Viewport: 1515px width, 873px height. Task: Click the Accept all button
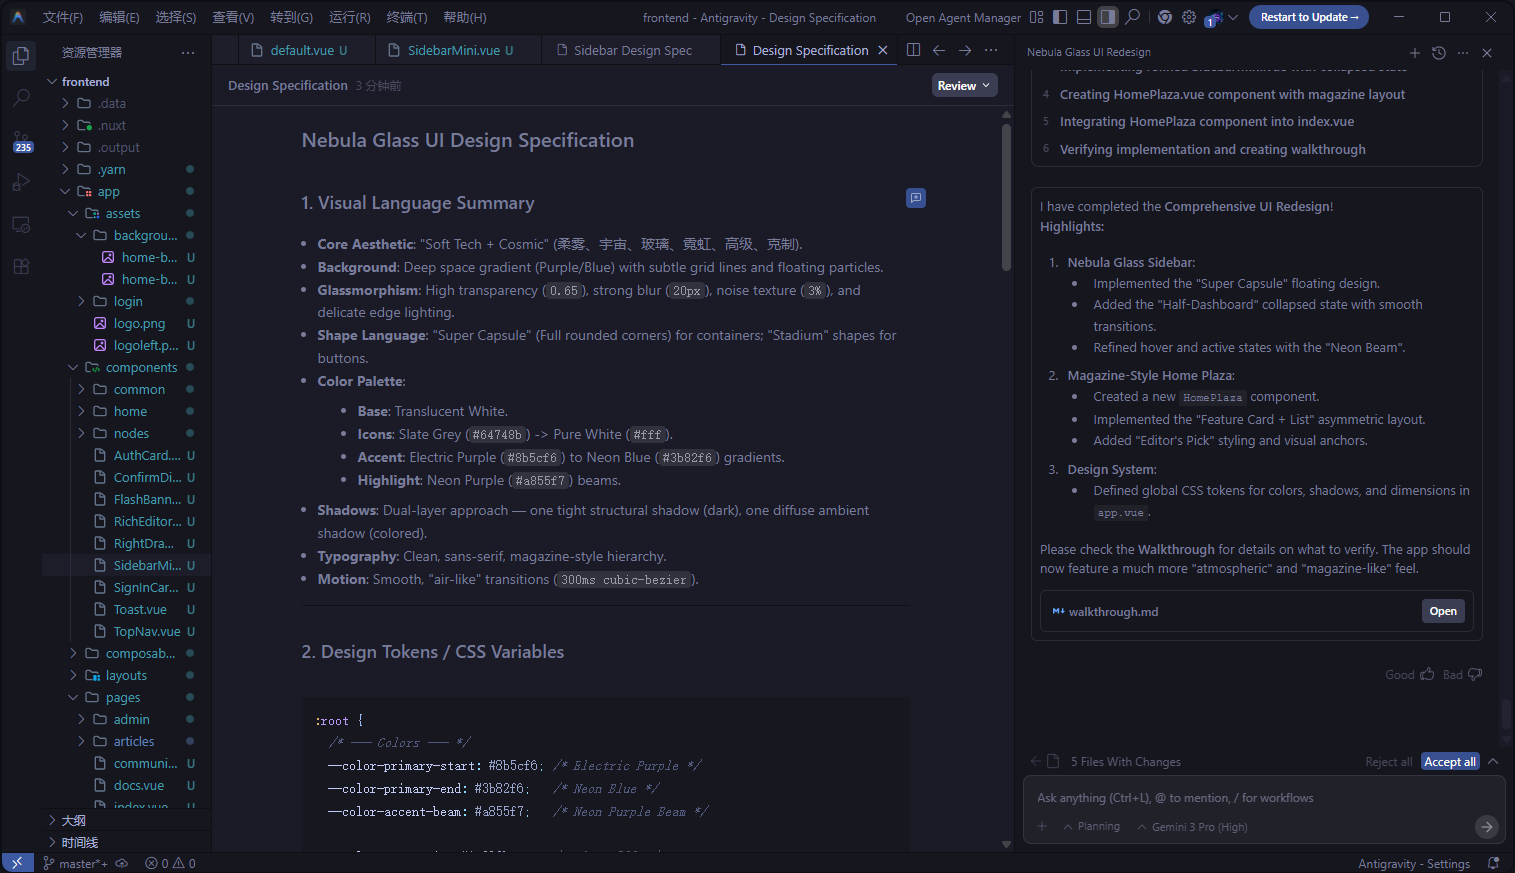coord(1449,762)
